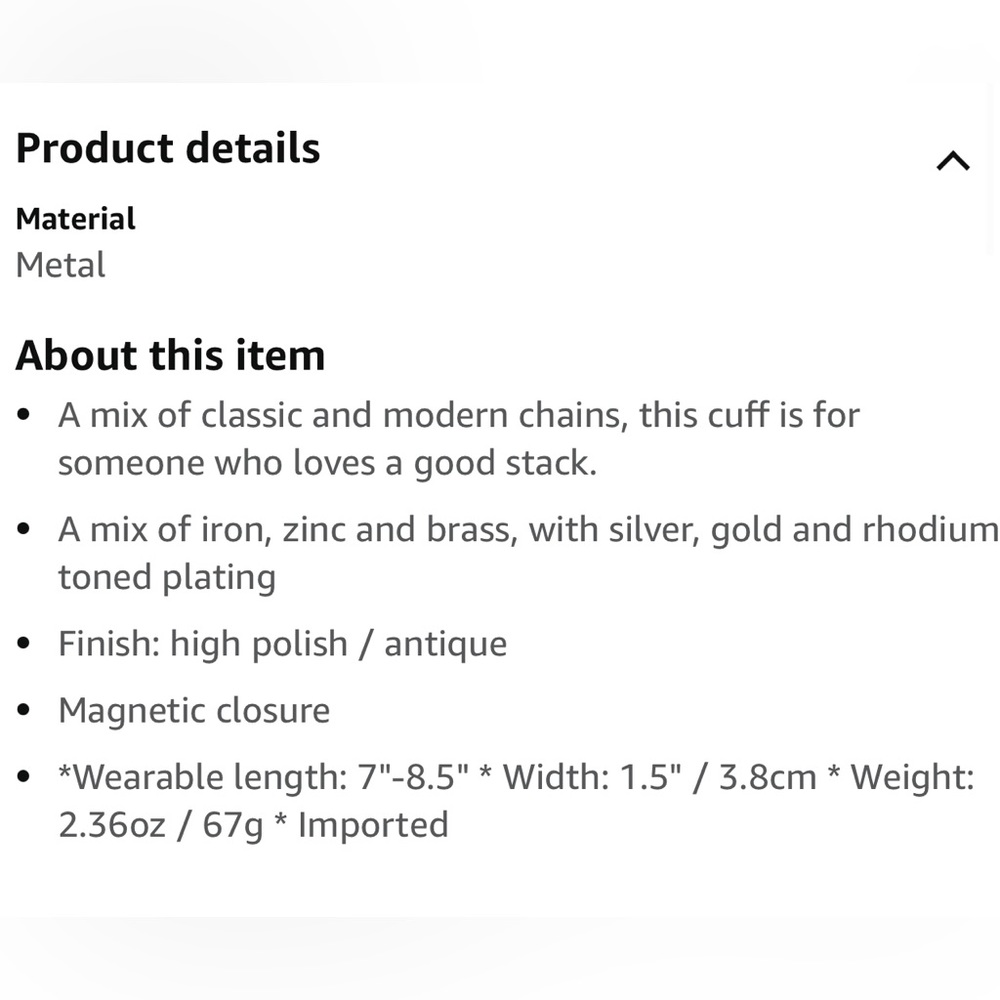Viewport: 1000px width, 1000px height.
Task: Click the bullet before Finish: high polish
Action: point(25,644)
